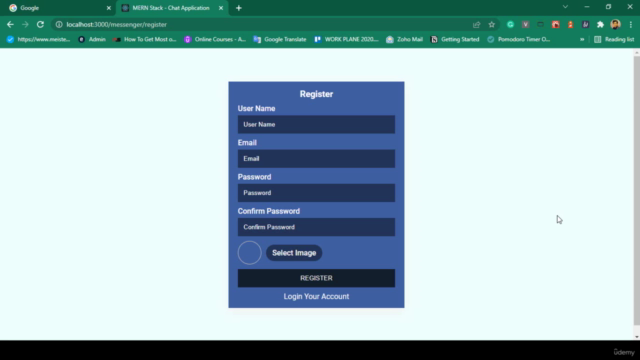Viewport: 640px width, 360px height.
Task: Select the MERN Stack - Chat Application tab
Action: (172, 8)
